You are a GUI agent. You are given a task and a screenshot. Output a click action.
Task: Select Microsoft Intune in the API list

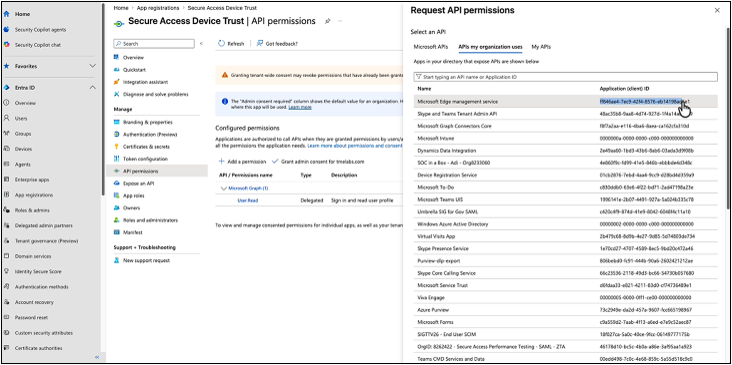[565, 138]
